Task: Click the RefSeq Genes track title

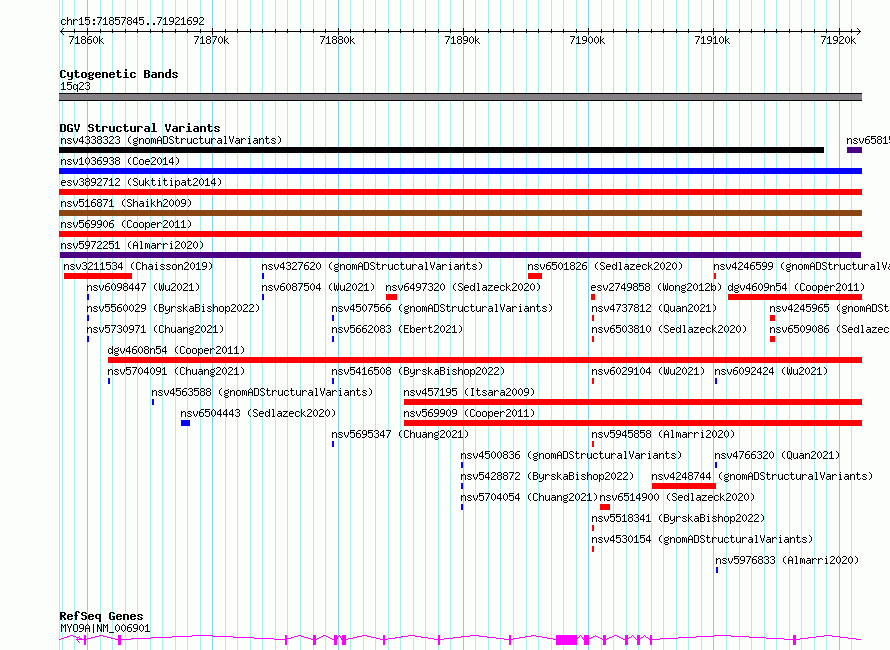Action: [x=101, y=616]
